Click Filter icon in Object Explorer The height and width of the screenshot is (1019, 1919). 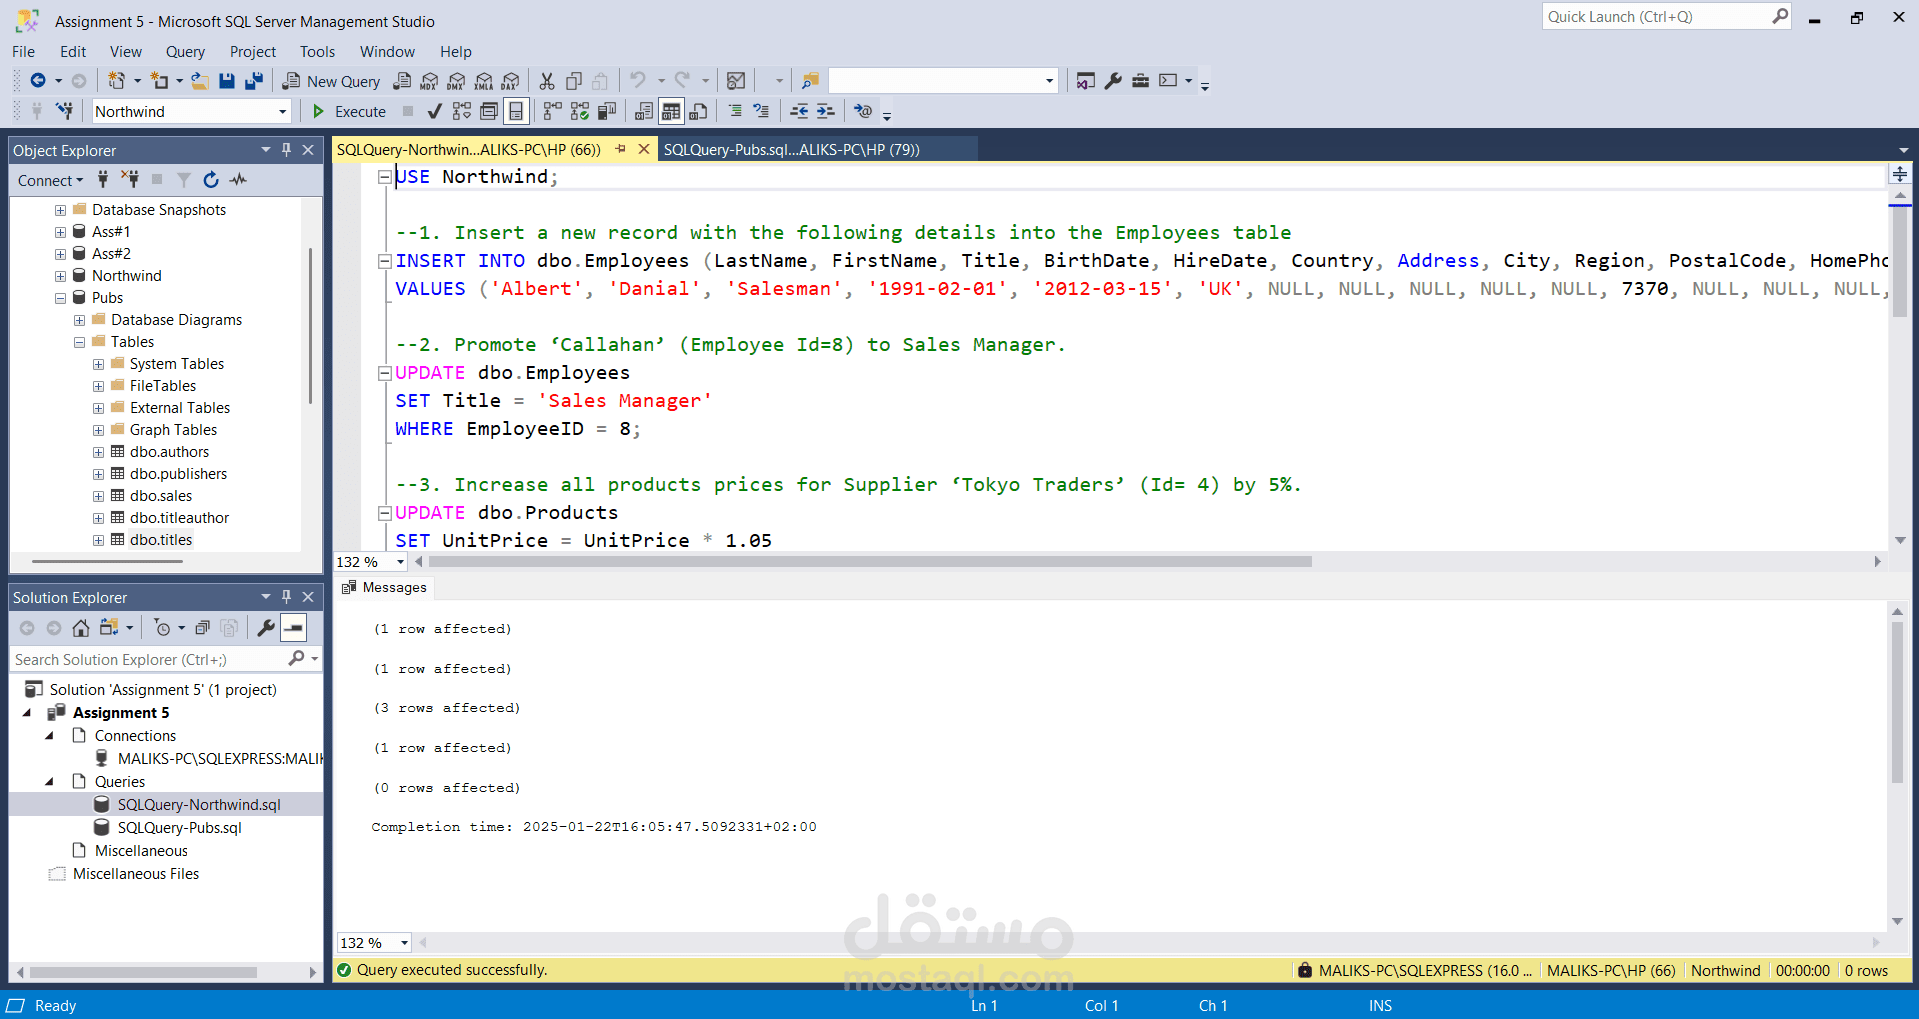point(184,180)
